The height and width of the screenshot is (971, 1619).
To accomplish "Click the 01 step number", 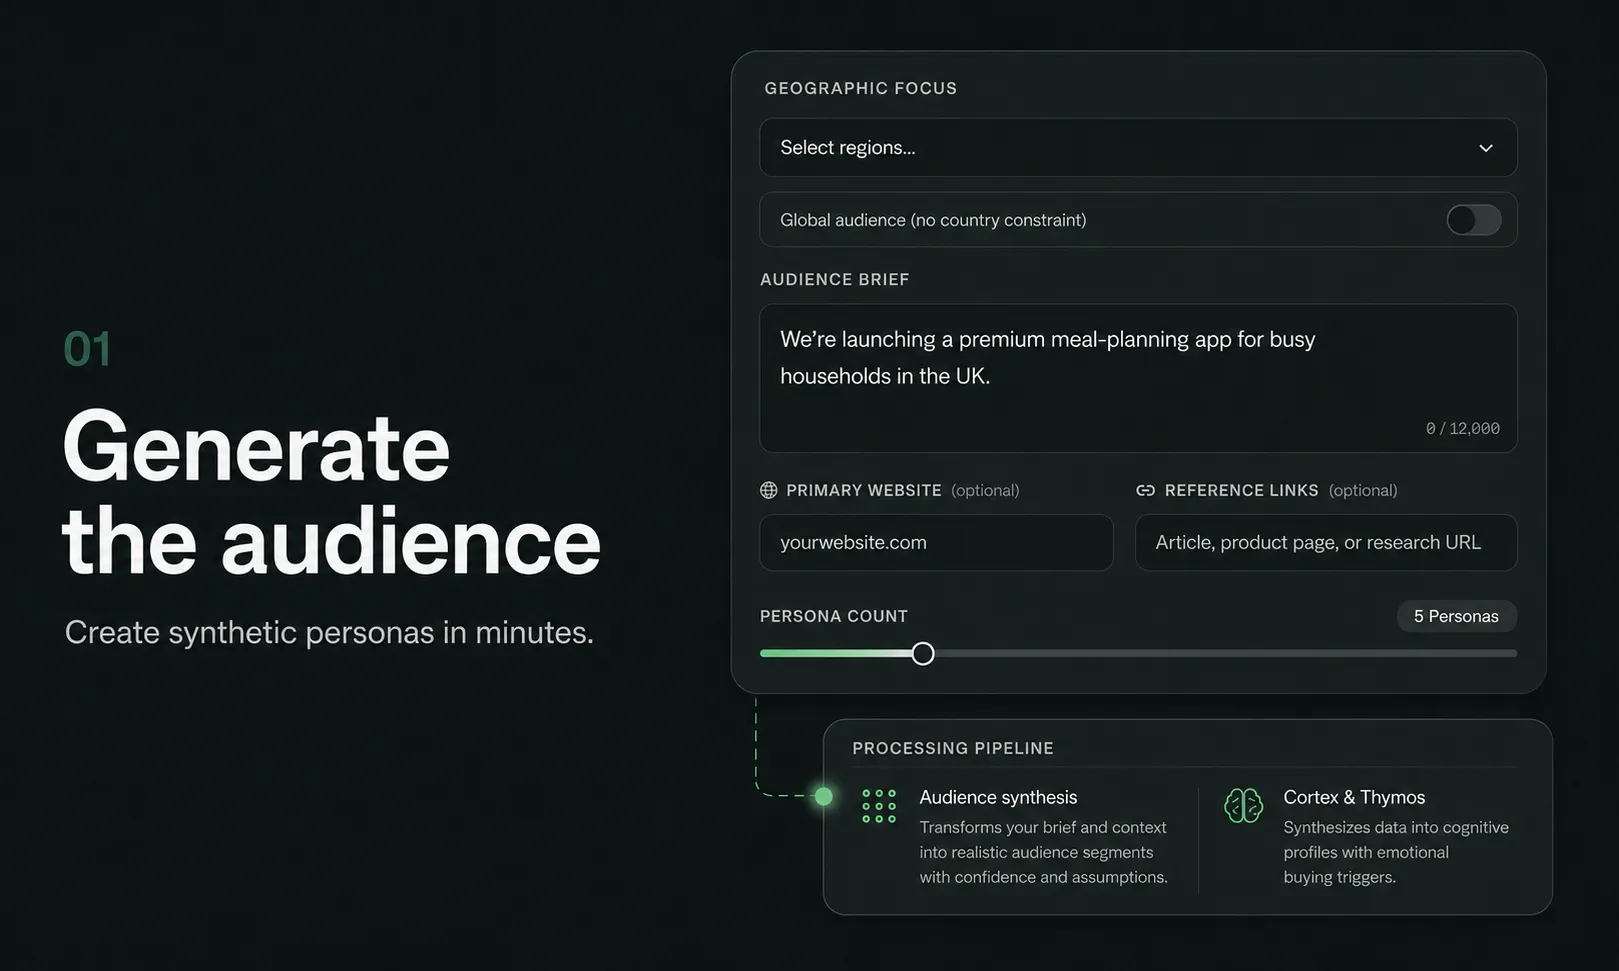I will [x=87, y=349].
